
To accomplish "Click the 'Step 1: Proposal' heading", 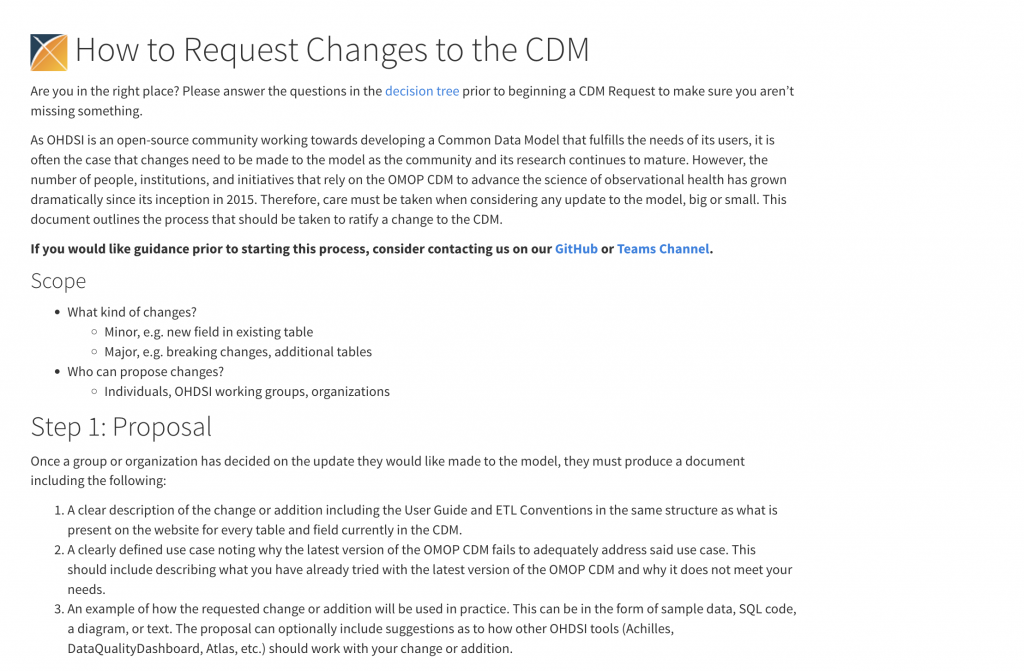I will pos(121,427).
